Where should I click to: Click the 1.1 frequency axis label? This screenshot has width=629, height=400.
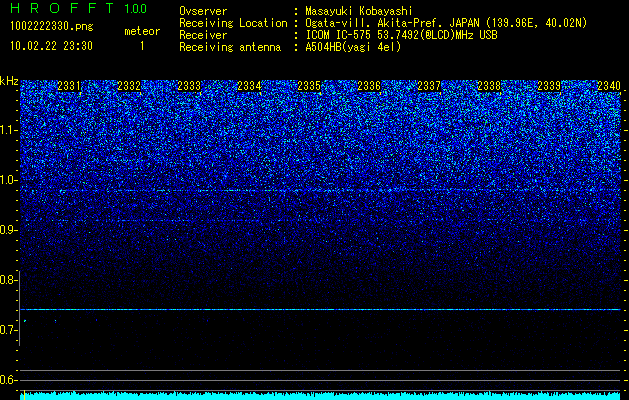(x=9, y=130)
